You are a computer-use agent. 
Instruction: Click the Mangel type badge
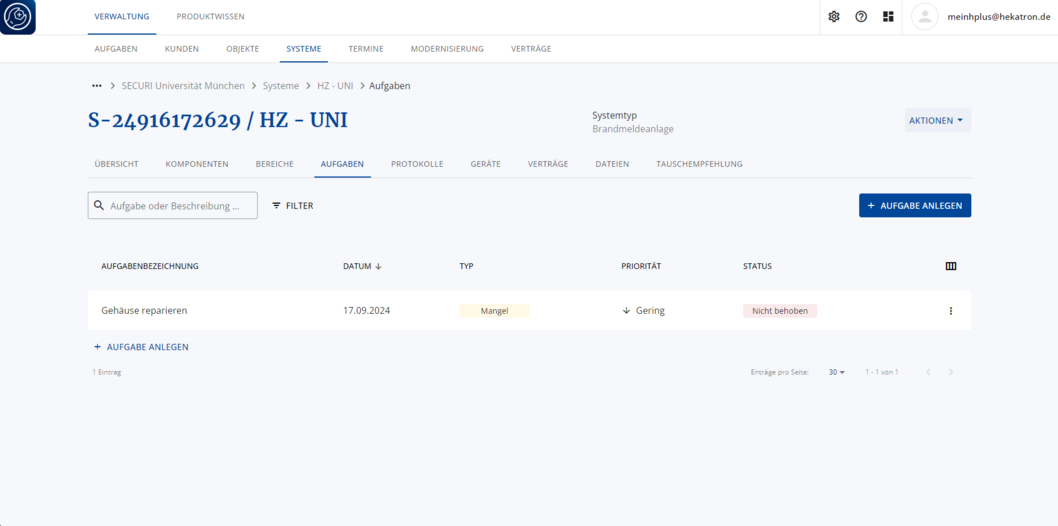pyautogui.click(x=495, y=311)
